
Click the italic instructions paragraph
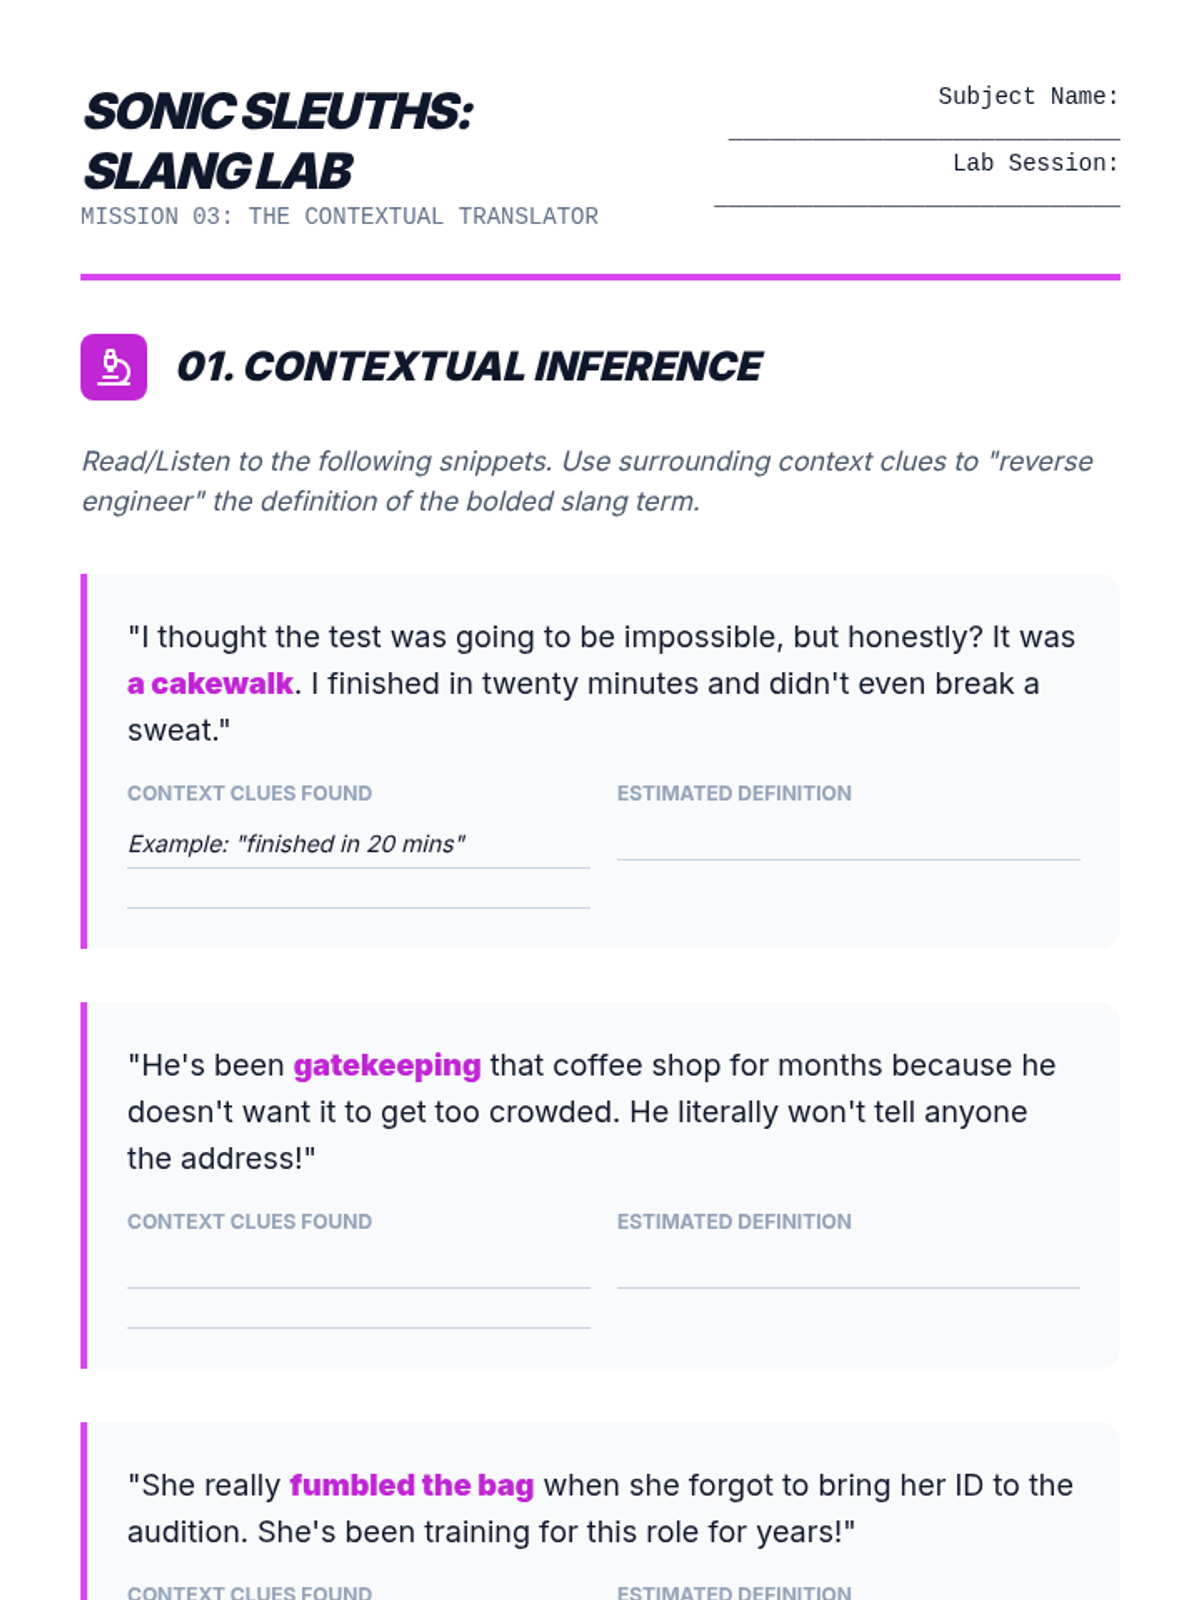[587, 481]
